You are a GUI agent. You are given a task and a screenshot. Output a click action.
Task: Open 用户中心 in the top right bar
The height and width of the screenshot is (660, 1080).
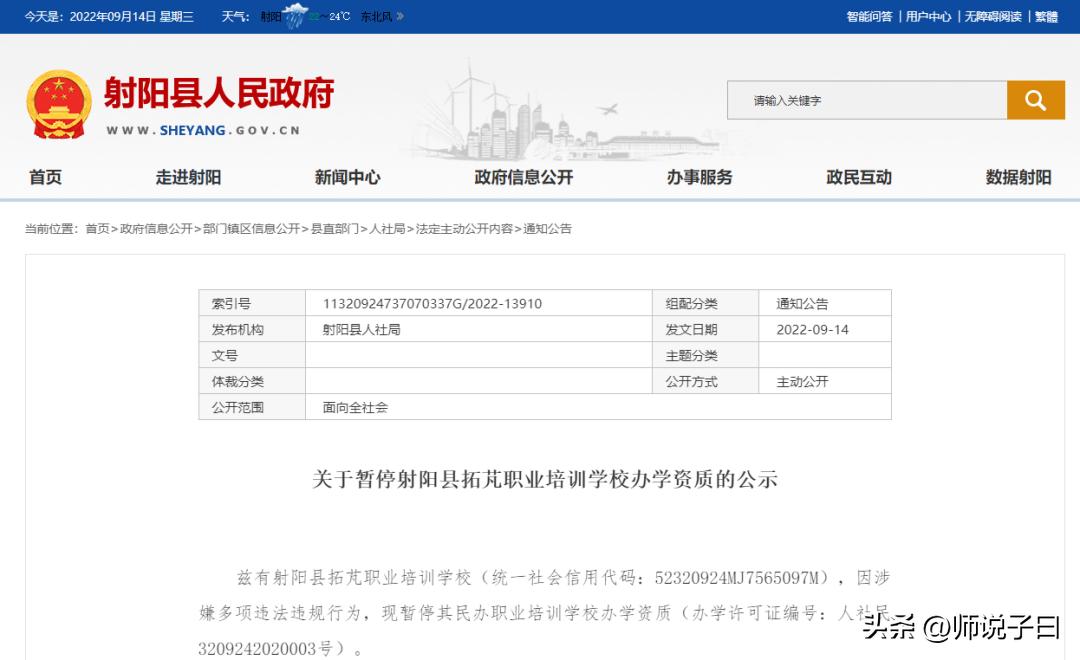[x=927, y=16]
